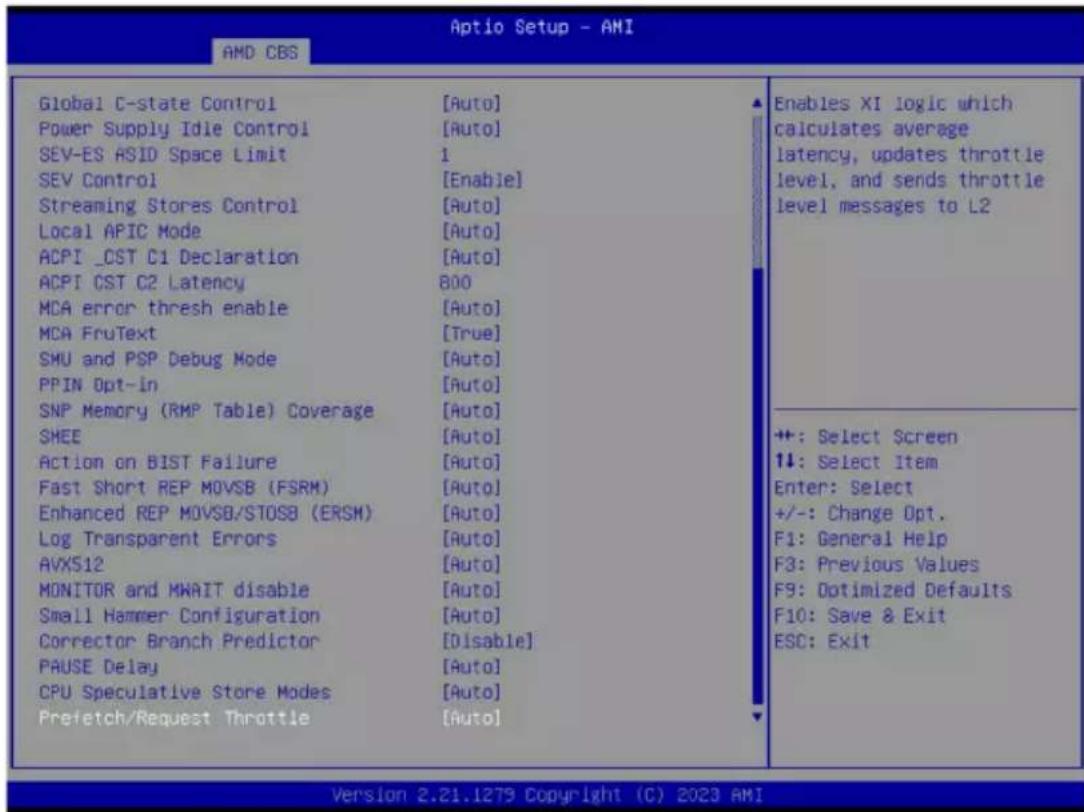Viewport: 1084px width, 812px height.
Task: Click the scrollbar up arrow
Action: pyautogui.click(x=757, y=104)
